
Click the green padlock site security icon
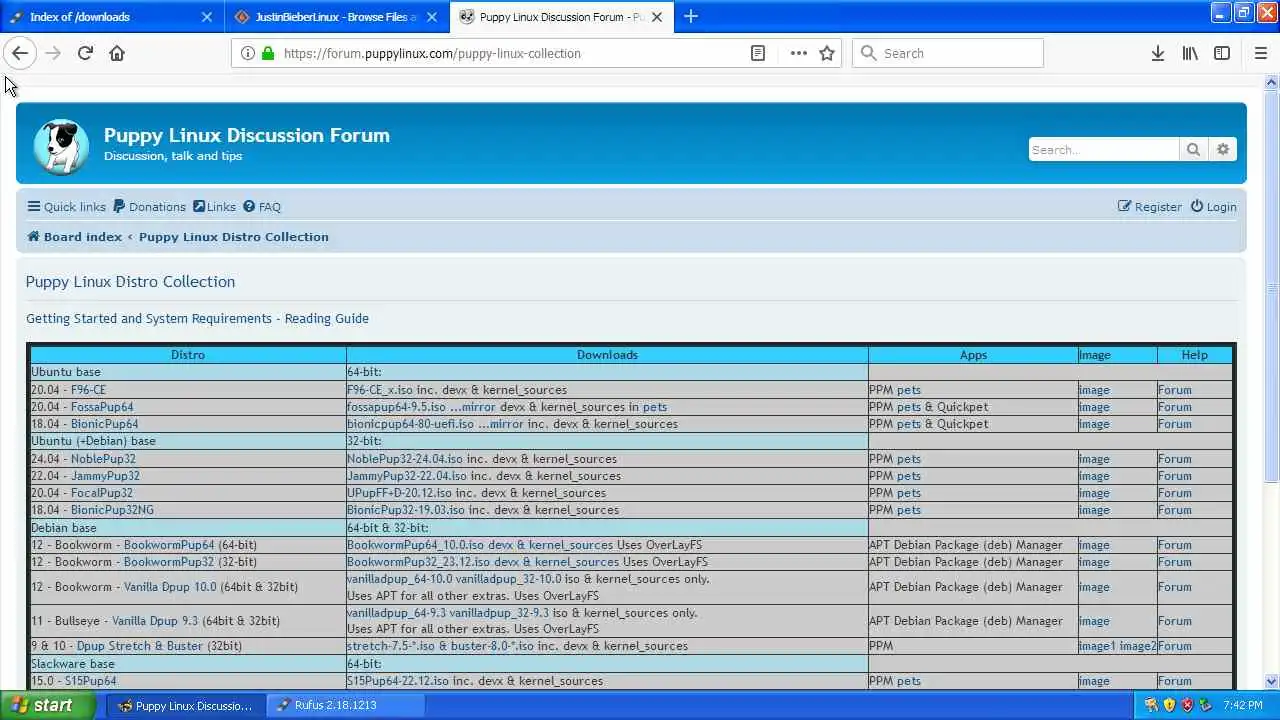(267, 53)
